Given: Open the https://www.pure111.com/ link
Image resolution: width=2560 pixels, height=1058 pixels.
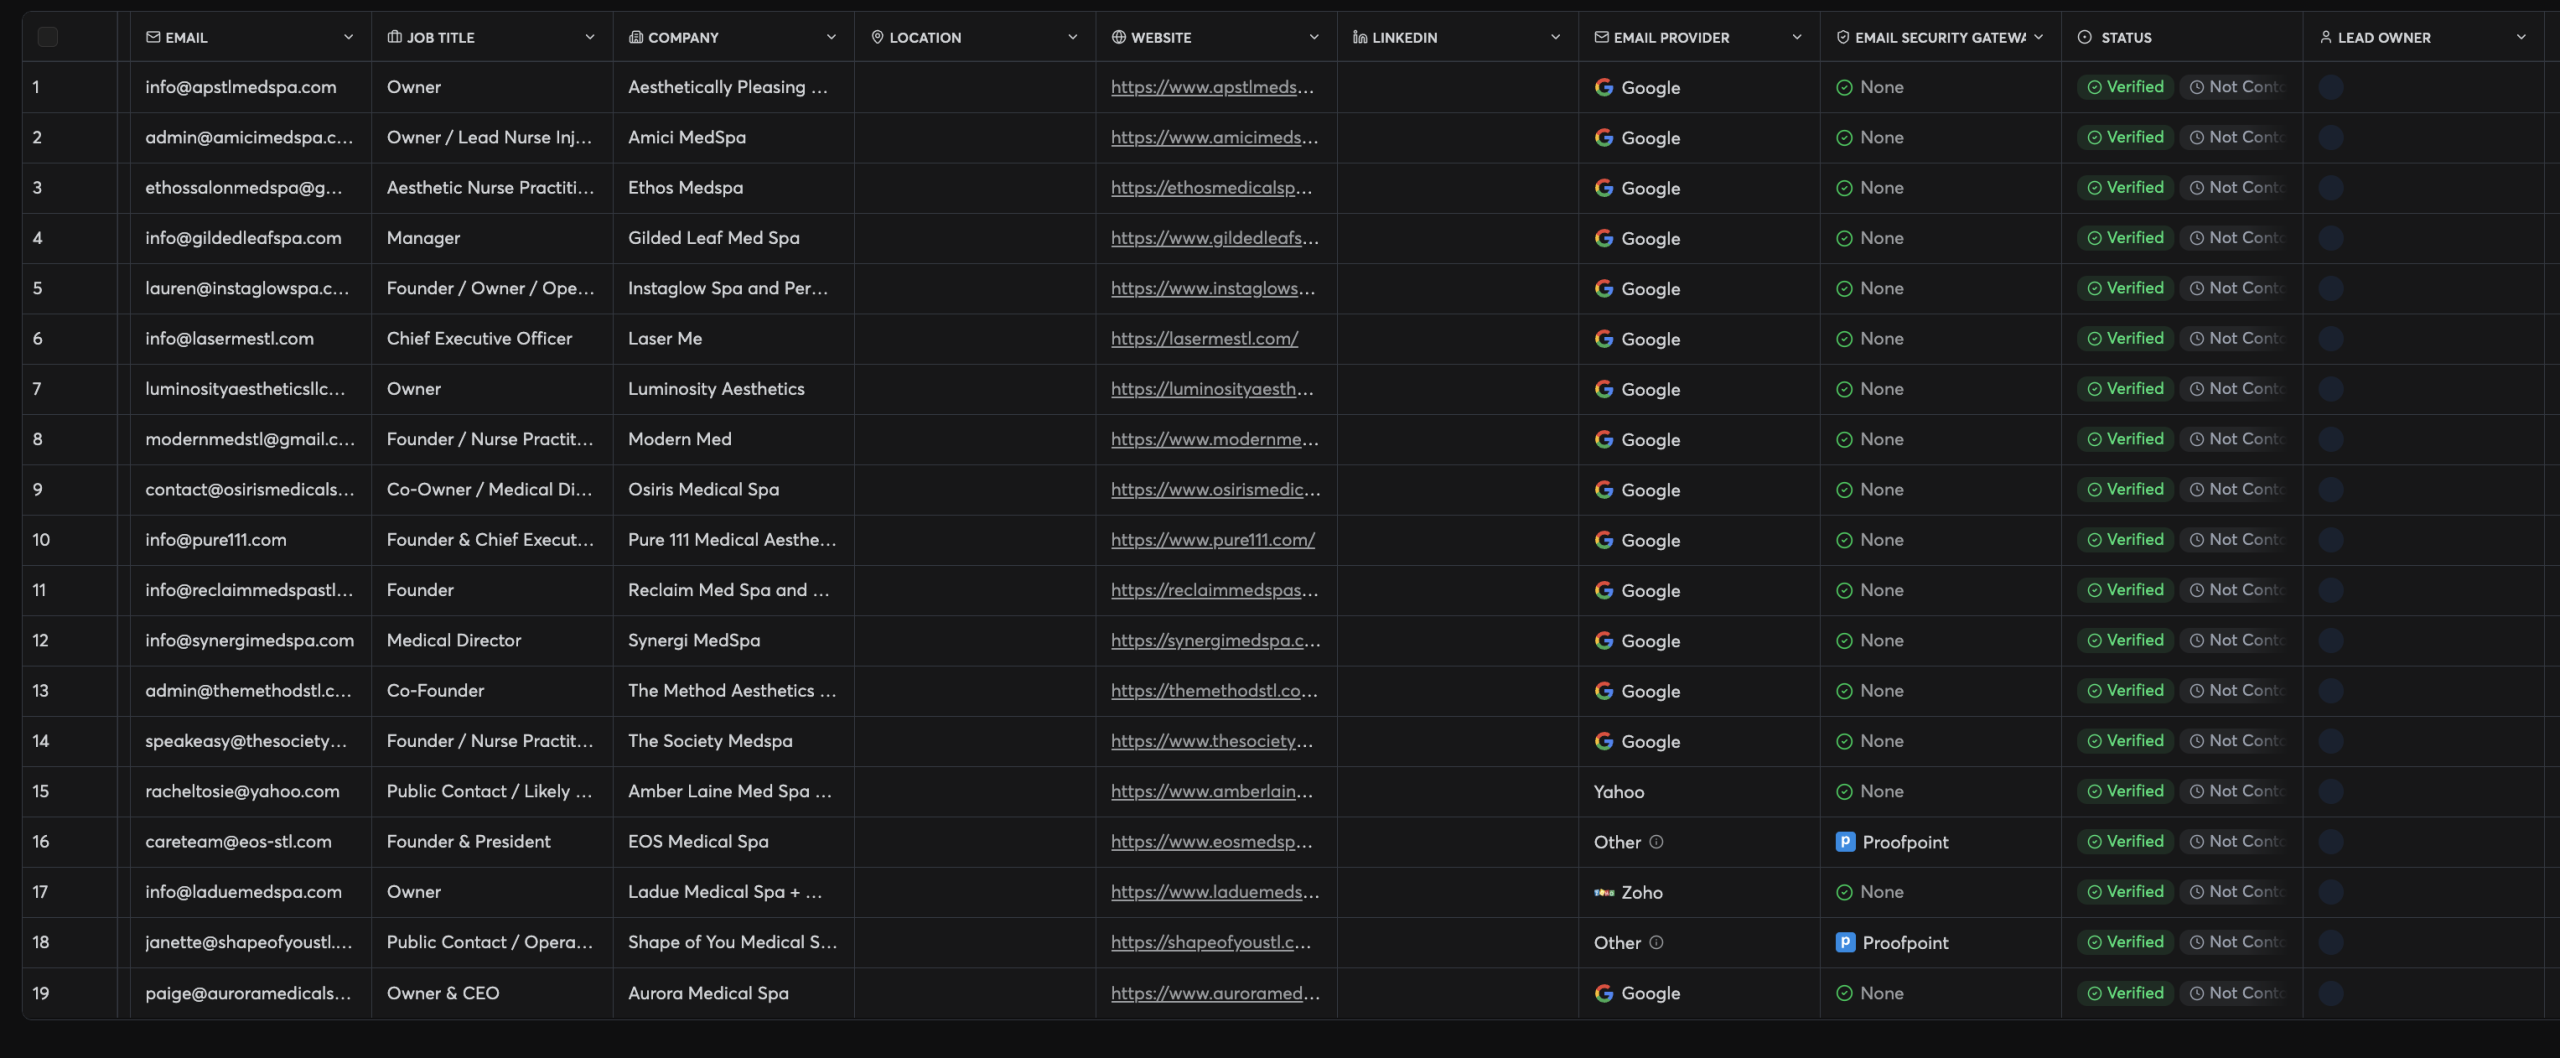Looking at the screenshot, I should (1213, 540).
